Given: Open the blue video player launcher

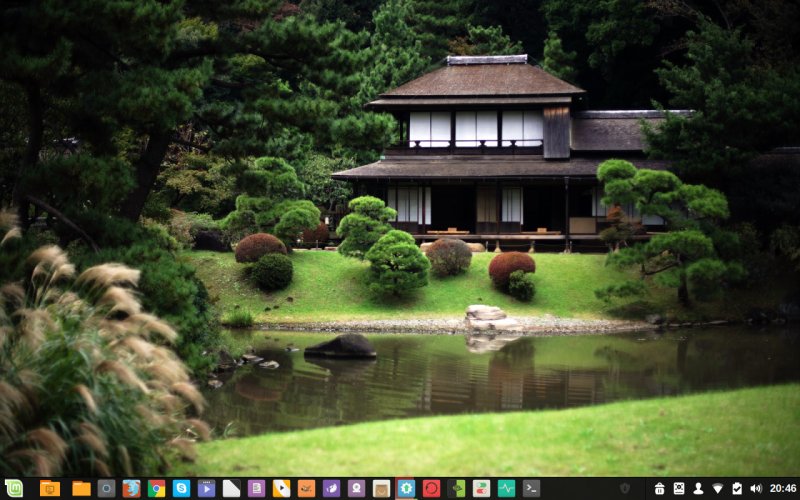Looking at the screenshot, I should [x=206, y=488].
